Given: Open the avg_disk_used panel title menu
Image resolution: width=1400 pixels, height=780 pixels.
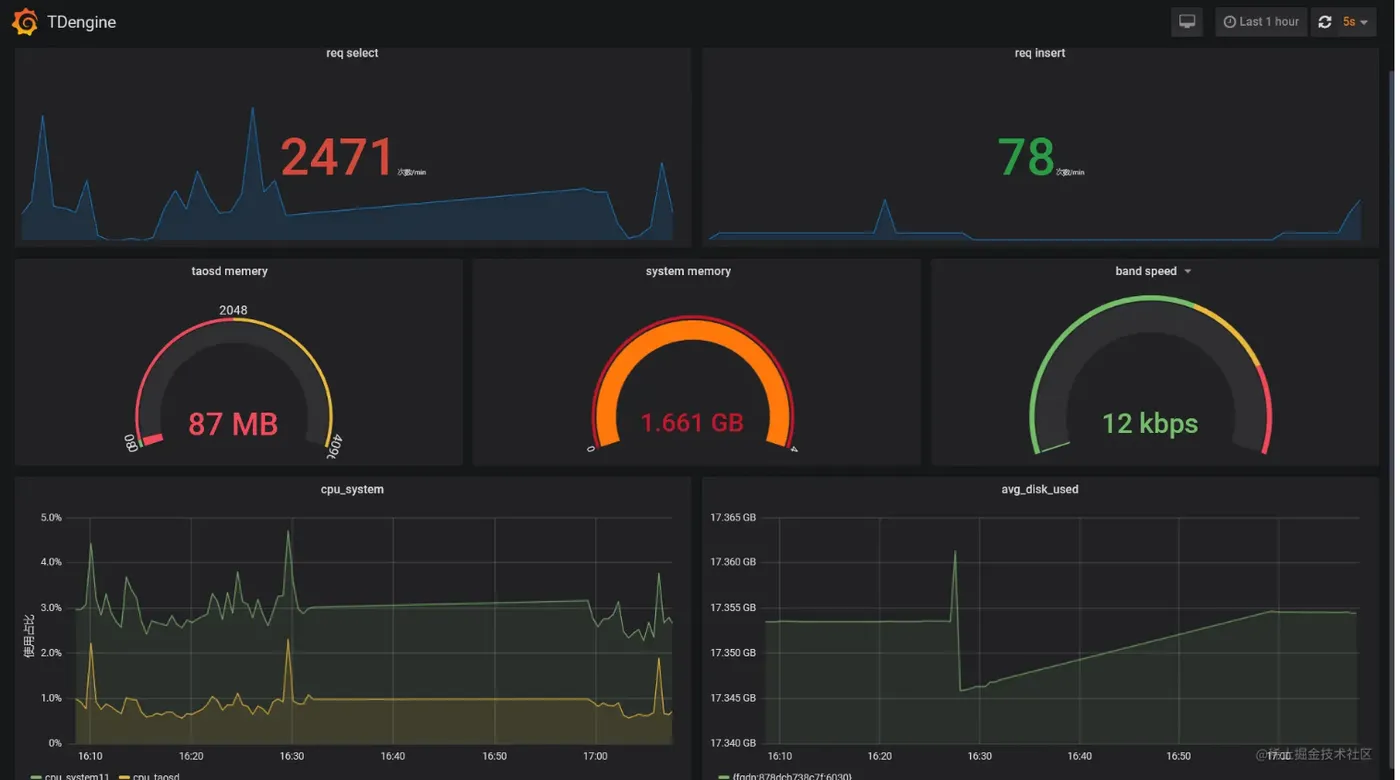Looking at the screenshot, I should tap(1040, 489).
